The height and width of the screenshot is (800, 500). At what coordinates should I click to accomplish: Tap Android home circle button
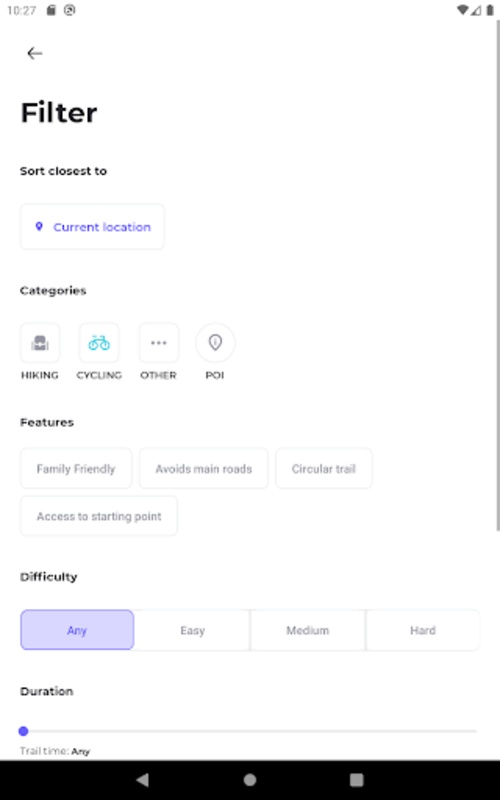(x=250, y=780)
